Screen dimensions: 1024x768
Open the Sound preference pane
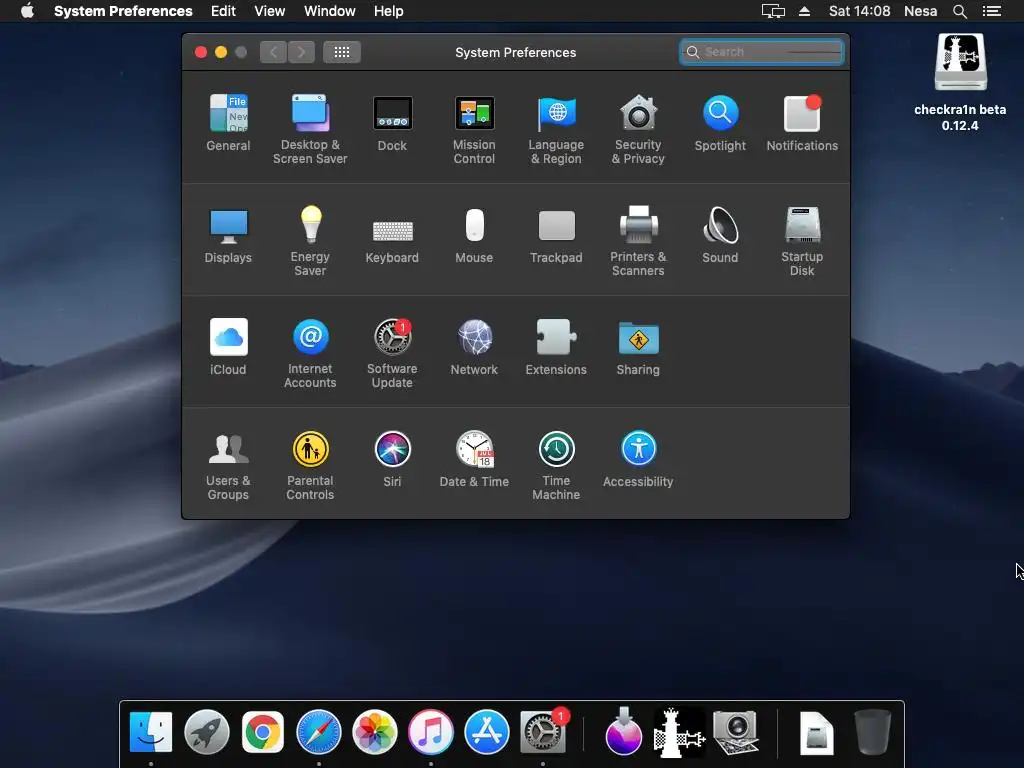pyautogui.click(x=720, y=236)
